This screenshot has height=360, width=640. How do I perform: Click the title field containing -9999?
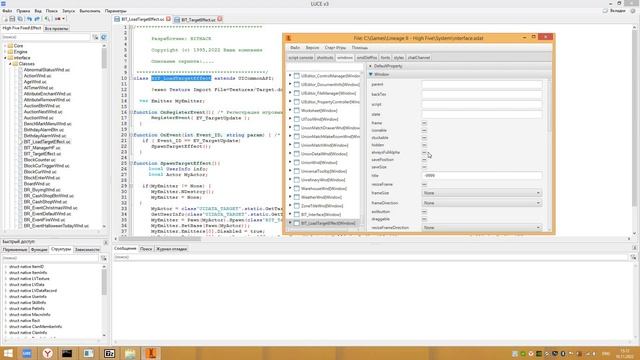click(482, 176)
